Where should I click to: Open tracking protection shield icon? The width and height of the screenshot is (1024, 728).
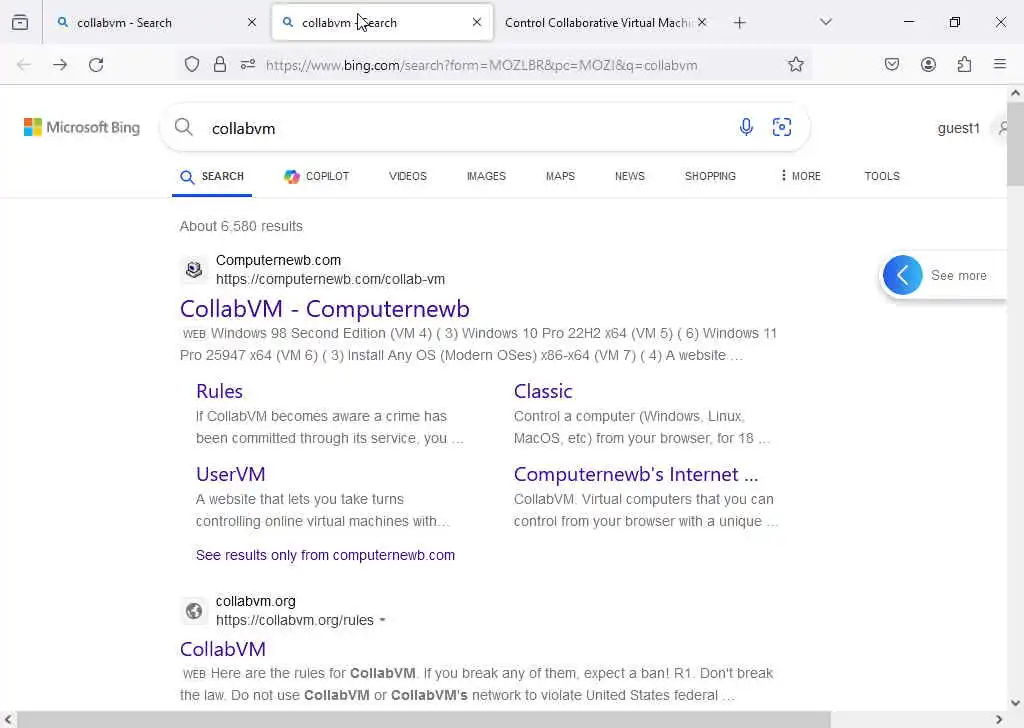click(191, 64)
